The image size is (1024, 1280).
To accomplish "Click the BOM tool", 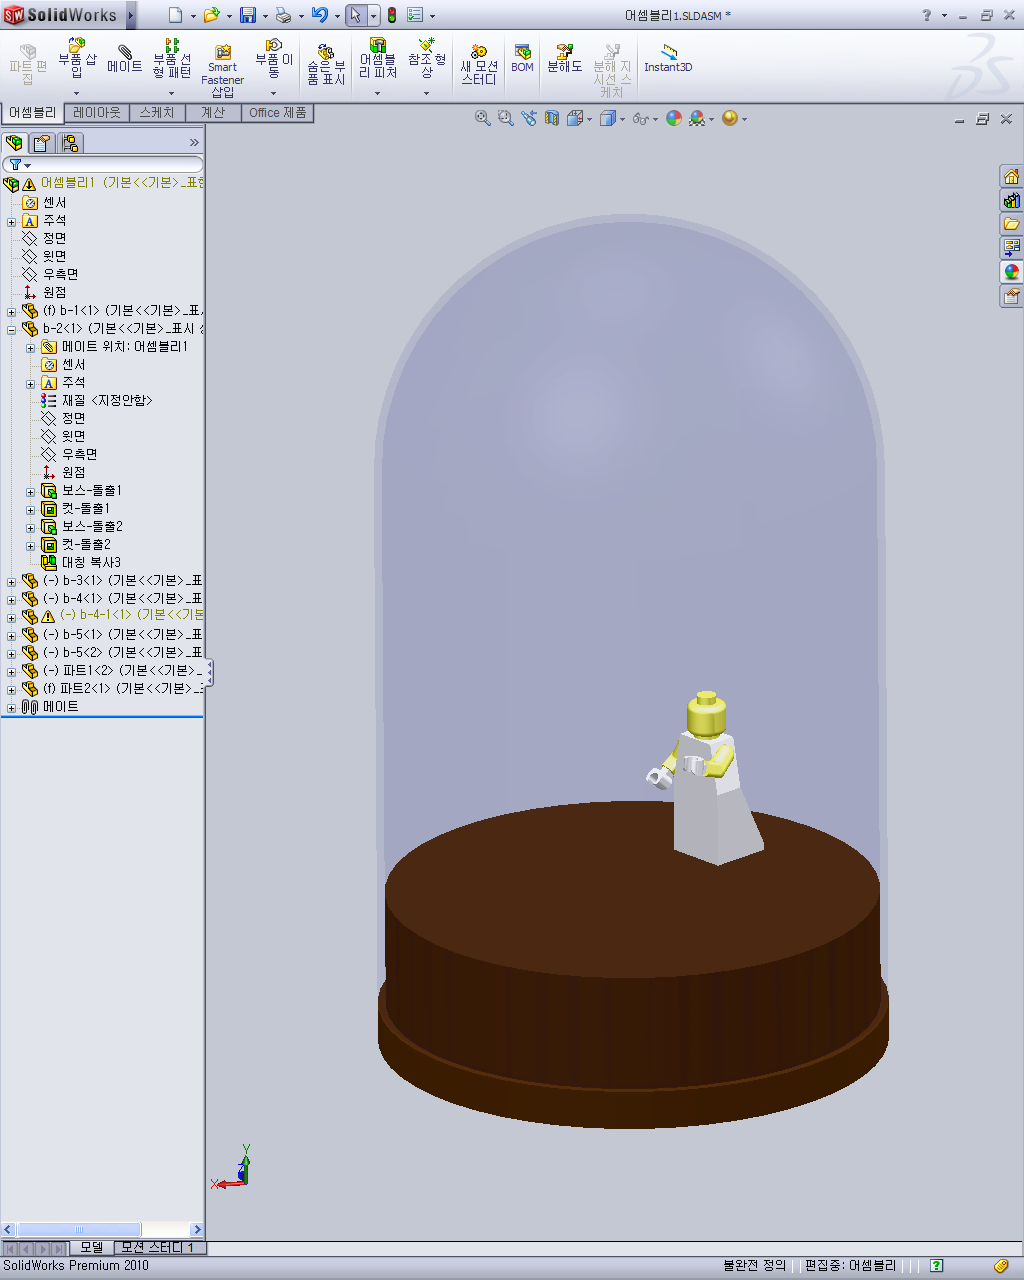I will point(522,58).
